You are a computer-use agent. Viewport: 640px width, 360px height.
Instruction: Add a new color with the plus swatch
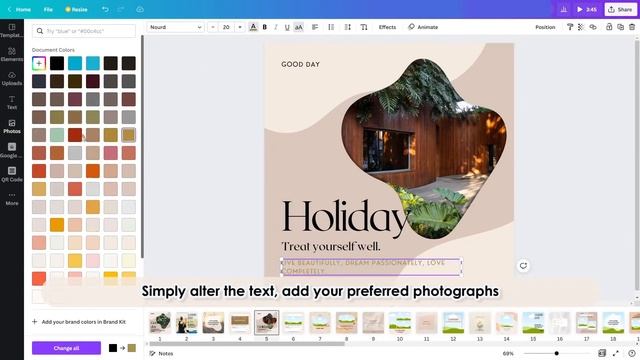(39, 63)
